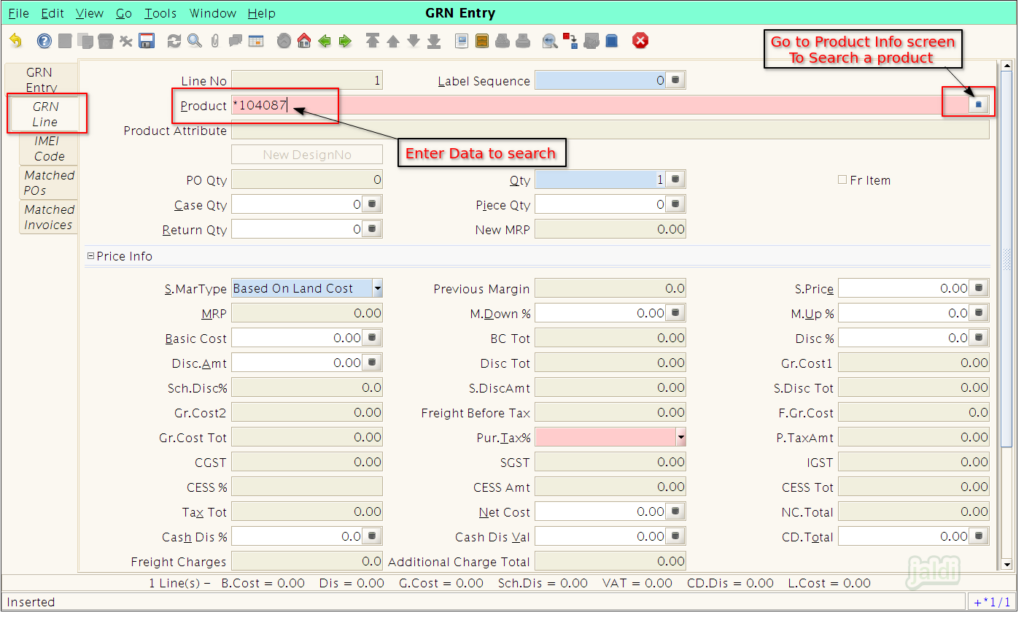Click the red circle exit window icon

coord(641,41)
